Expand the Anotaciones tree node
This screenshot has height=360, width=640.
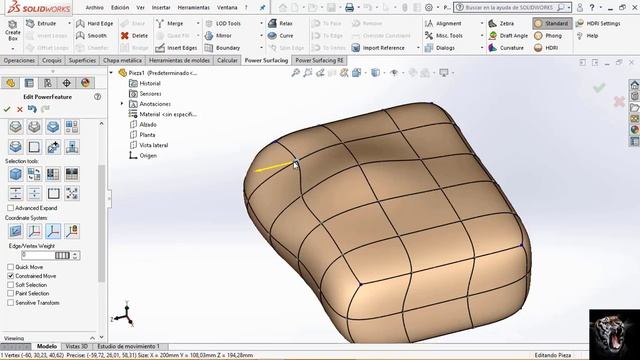pos(122,104)
